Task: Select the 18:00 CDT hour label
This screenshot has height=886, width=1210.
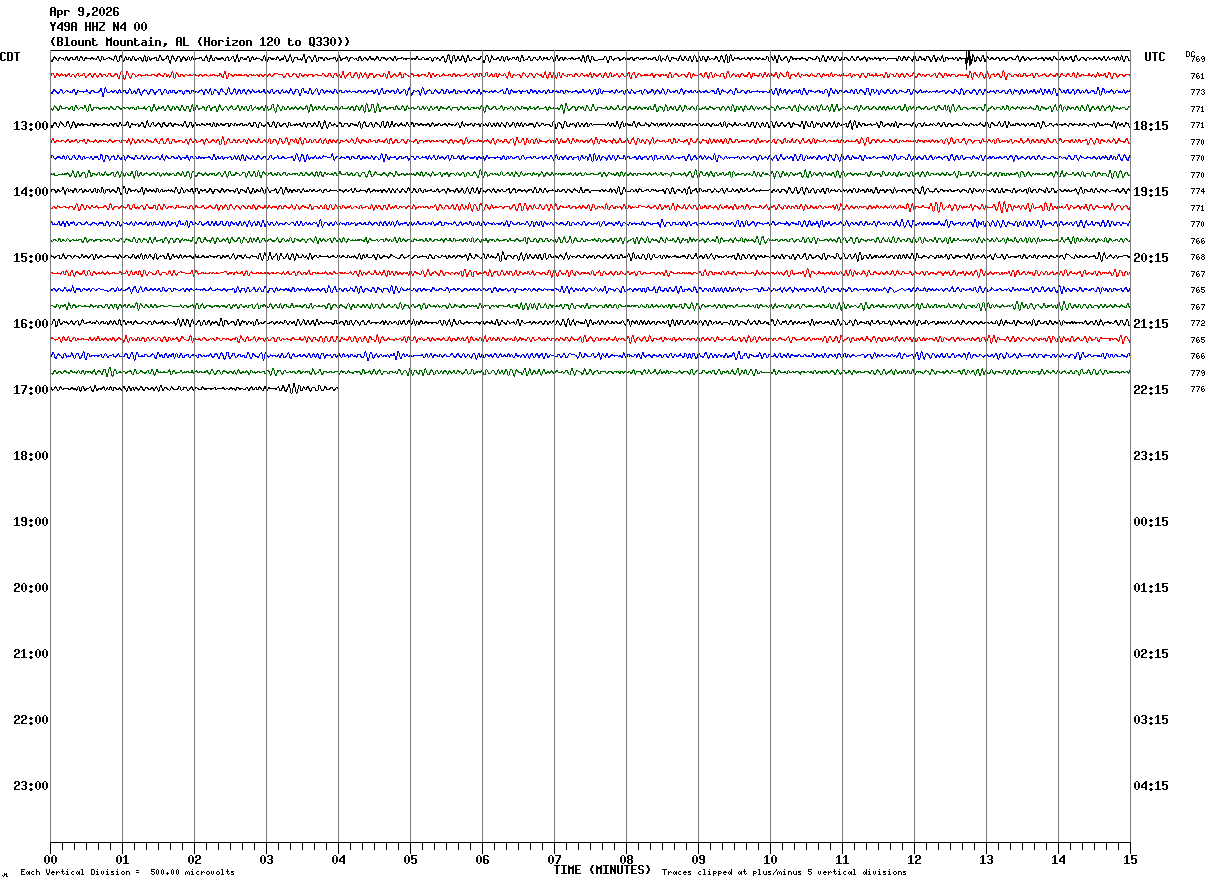Action: click(x=30, y=456)
